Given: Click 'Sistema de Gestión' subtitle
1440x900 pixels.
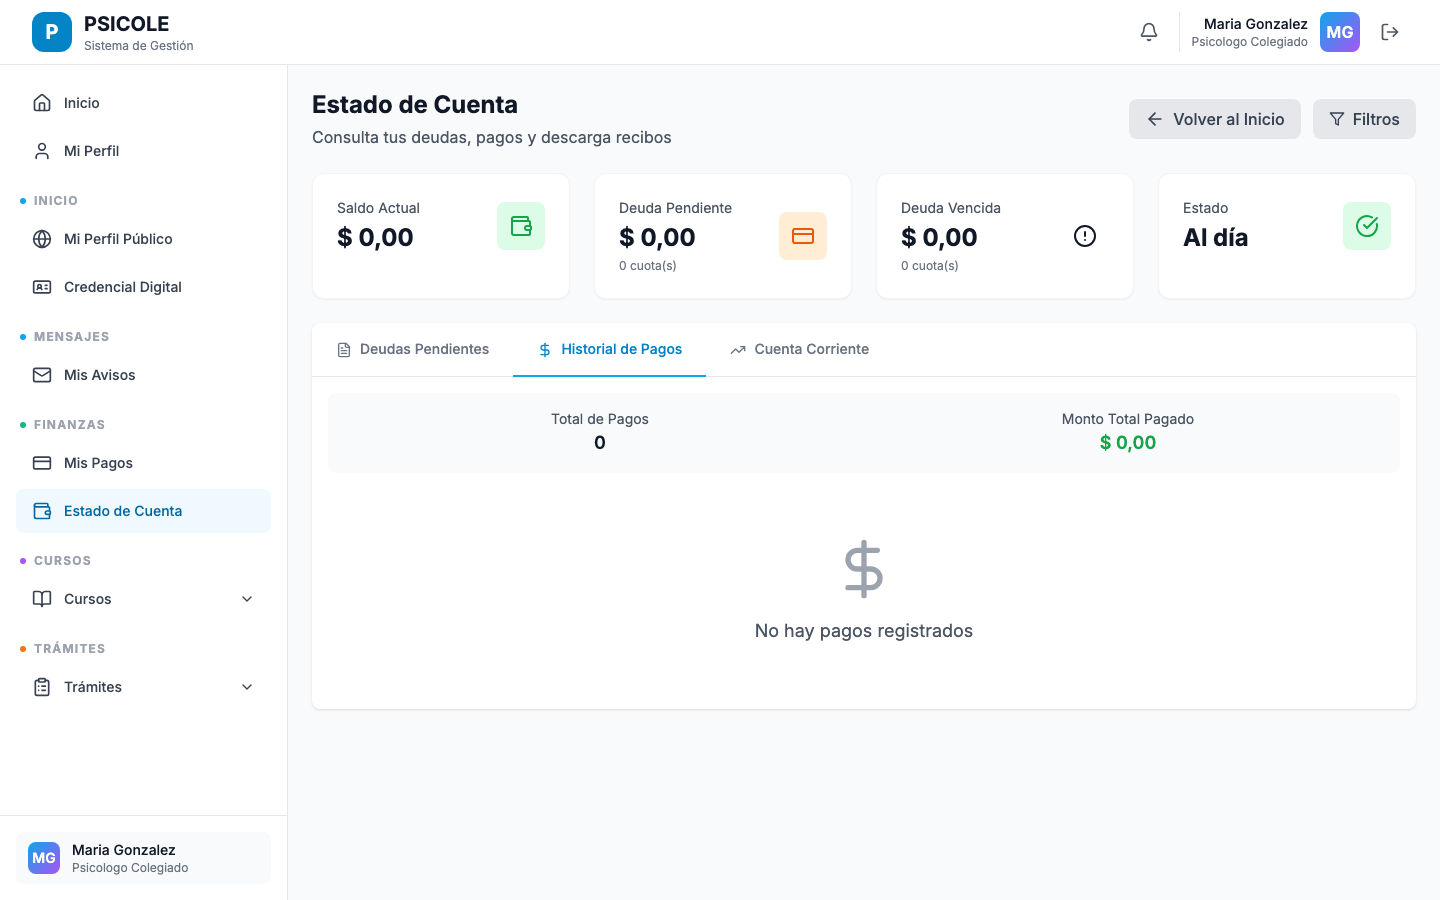Looking at the screenshot, I should pos(139,46).
